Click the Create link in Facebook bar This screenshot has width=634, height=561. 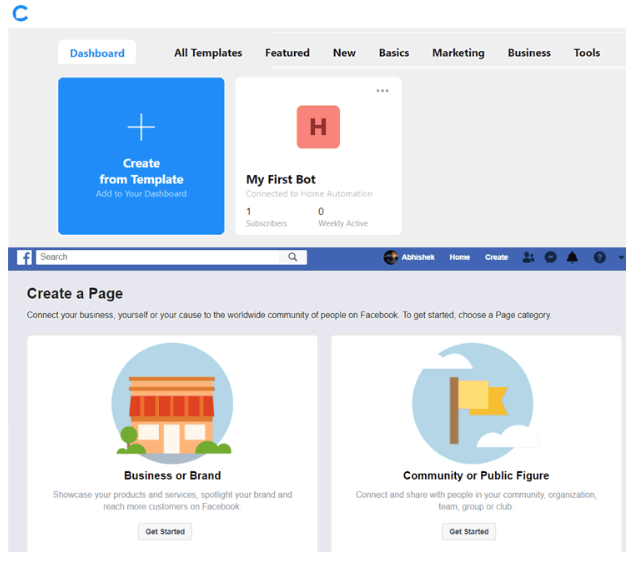pyautogui.click(x=496, y=257)
